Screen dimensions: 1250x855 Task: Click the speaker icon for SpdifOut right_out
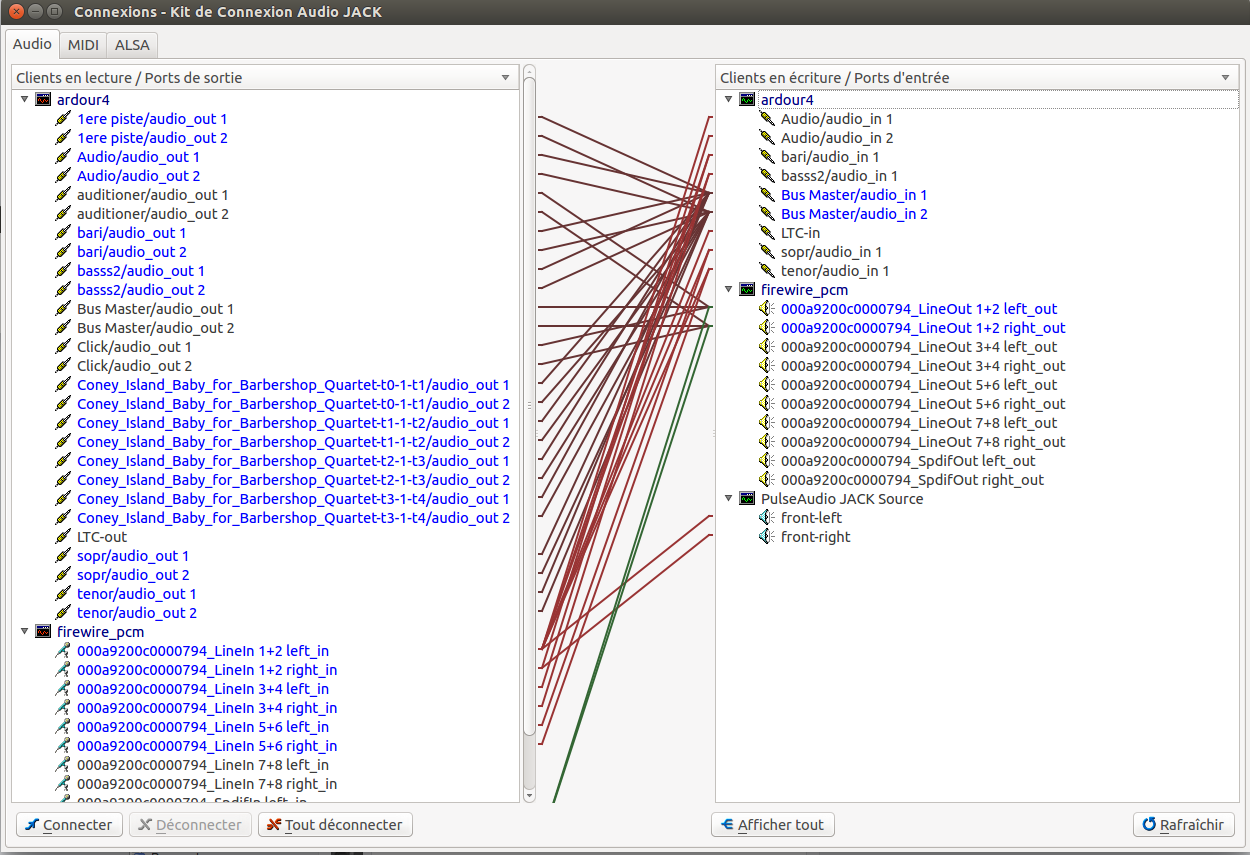[766, 480]
